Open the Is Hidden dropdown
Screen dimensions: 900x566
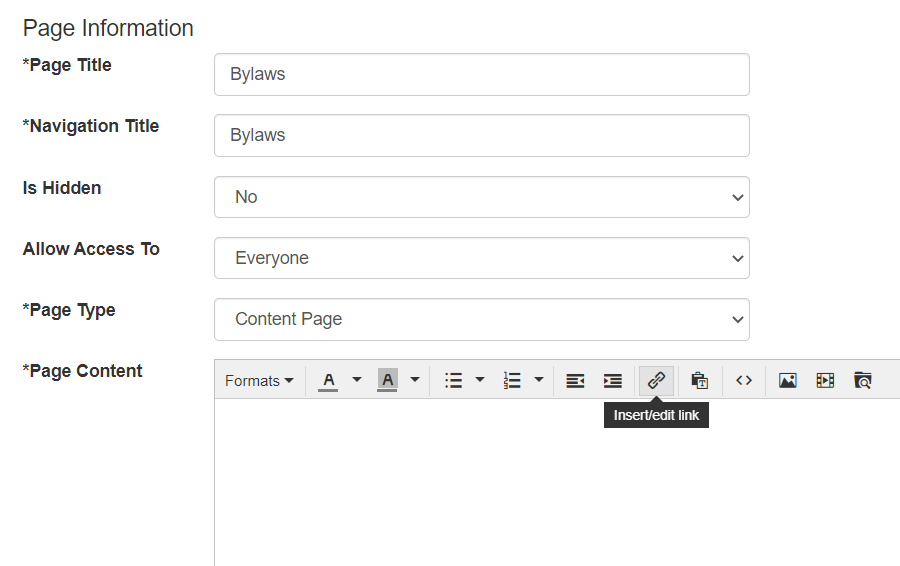482,197
